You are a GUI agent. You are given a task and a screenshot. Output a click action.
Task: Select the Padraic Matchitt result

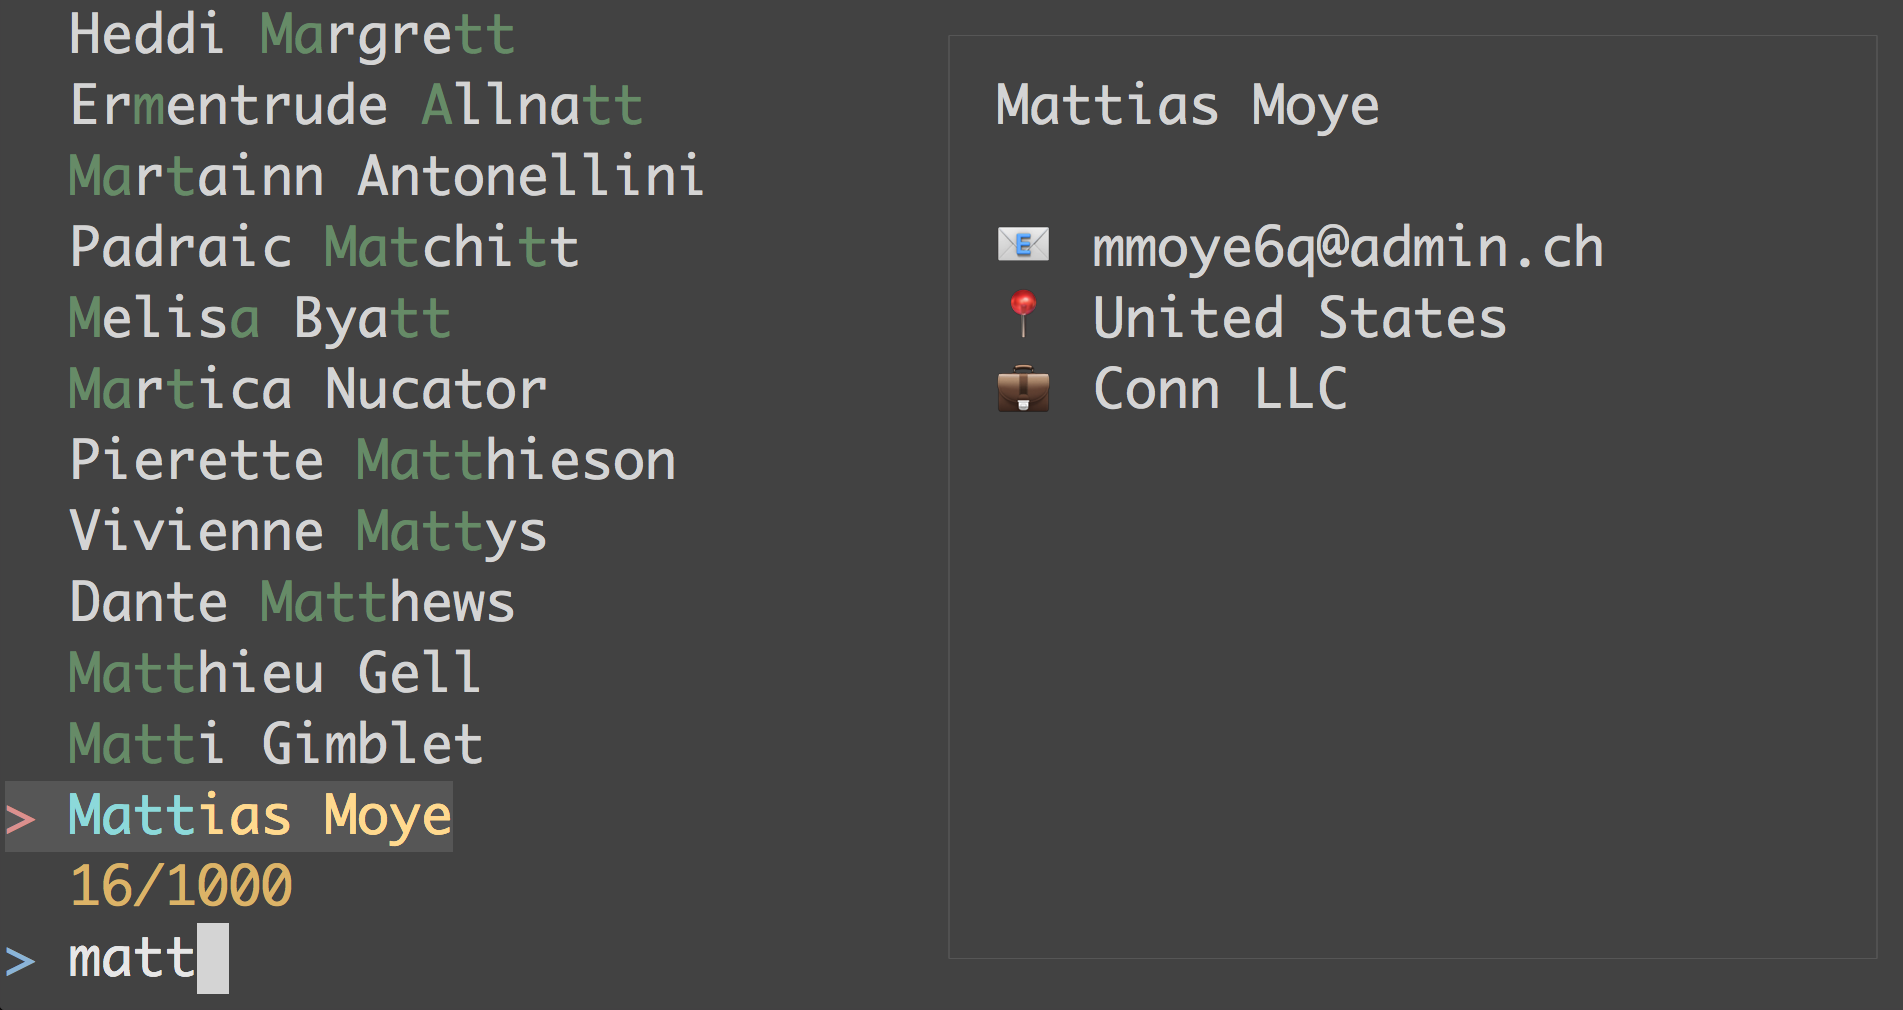click(324, 247)
